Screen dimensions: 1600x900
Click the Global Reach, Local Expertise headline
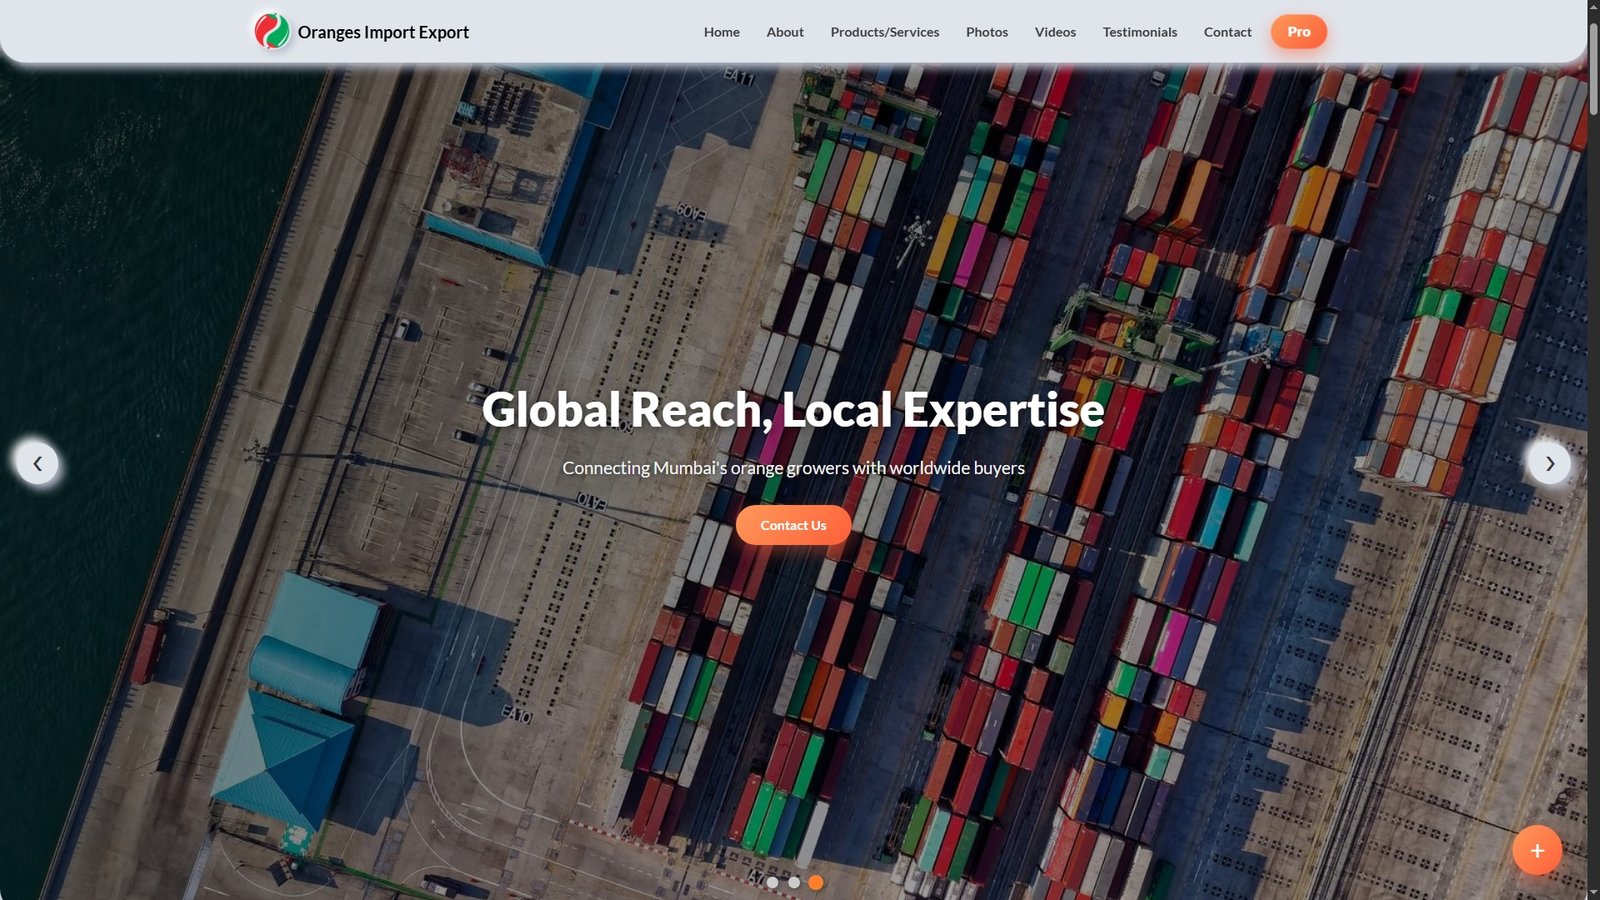pyautogui.click(x=793, y=410)
